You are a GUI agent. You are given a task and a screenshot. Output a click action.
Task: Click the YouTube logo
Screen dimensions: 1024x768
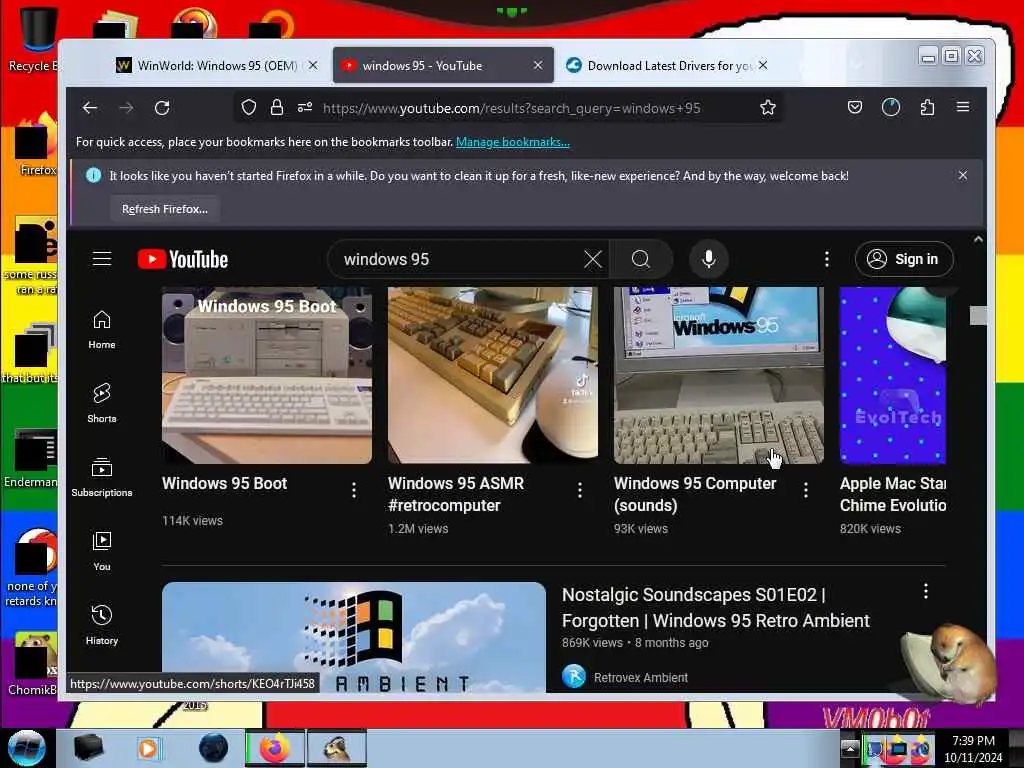pyautogui.click(x=183, y=259)
